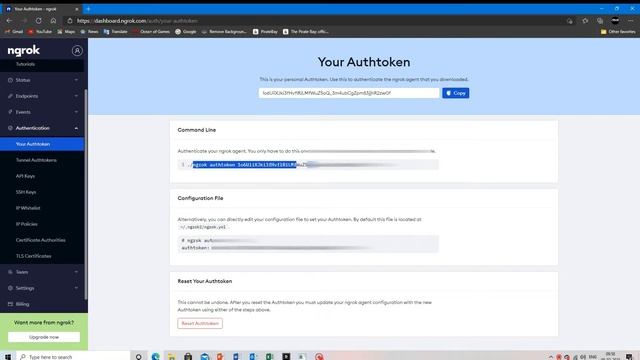Click the browser home icon

(53, 21)
